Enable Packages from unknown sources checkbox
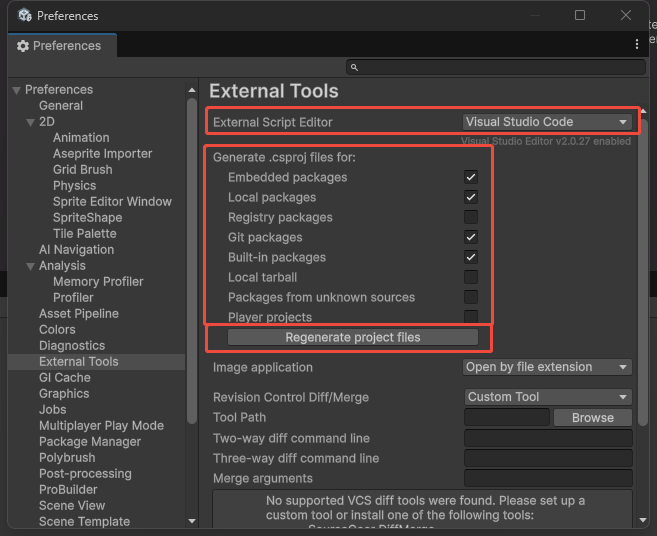 pos(471,297)
